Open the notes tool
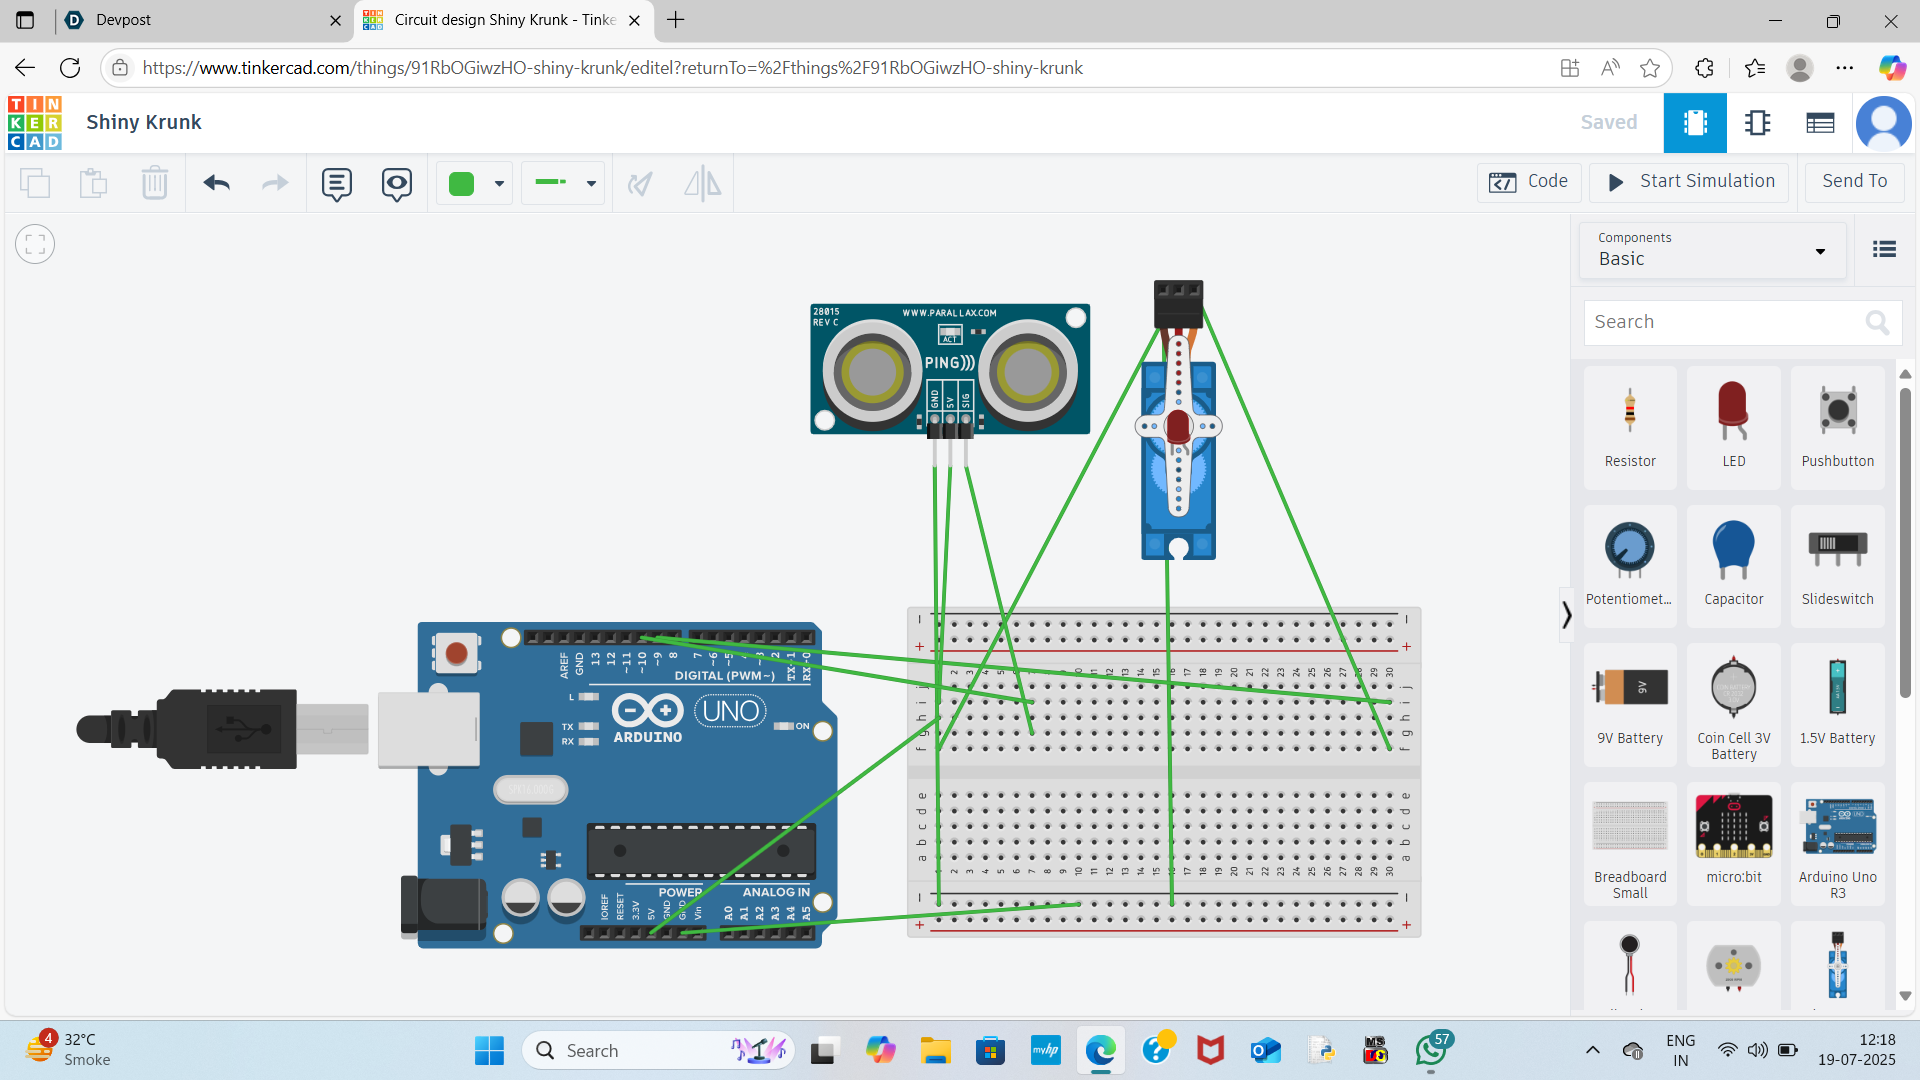Screen dimensions: 1920x1080 coord(336,183)
